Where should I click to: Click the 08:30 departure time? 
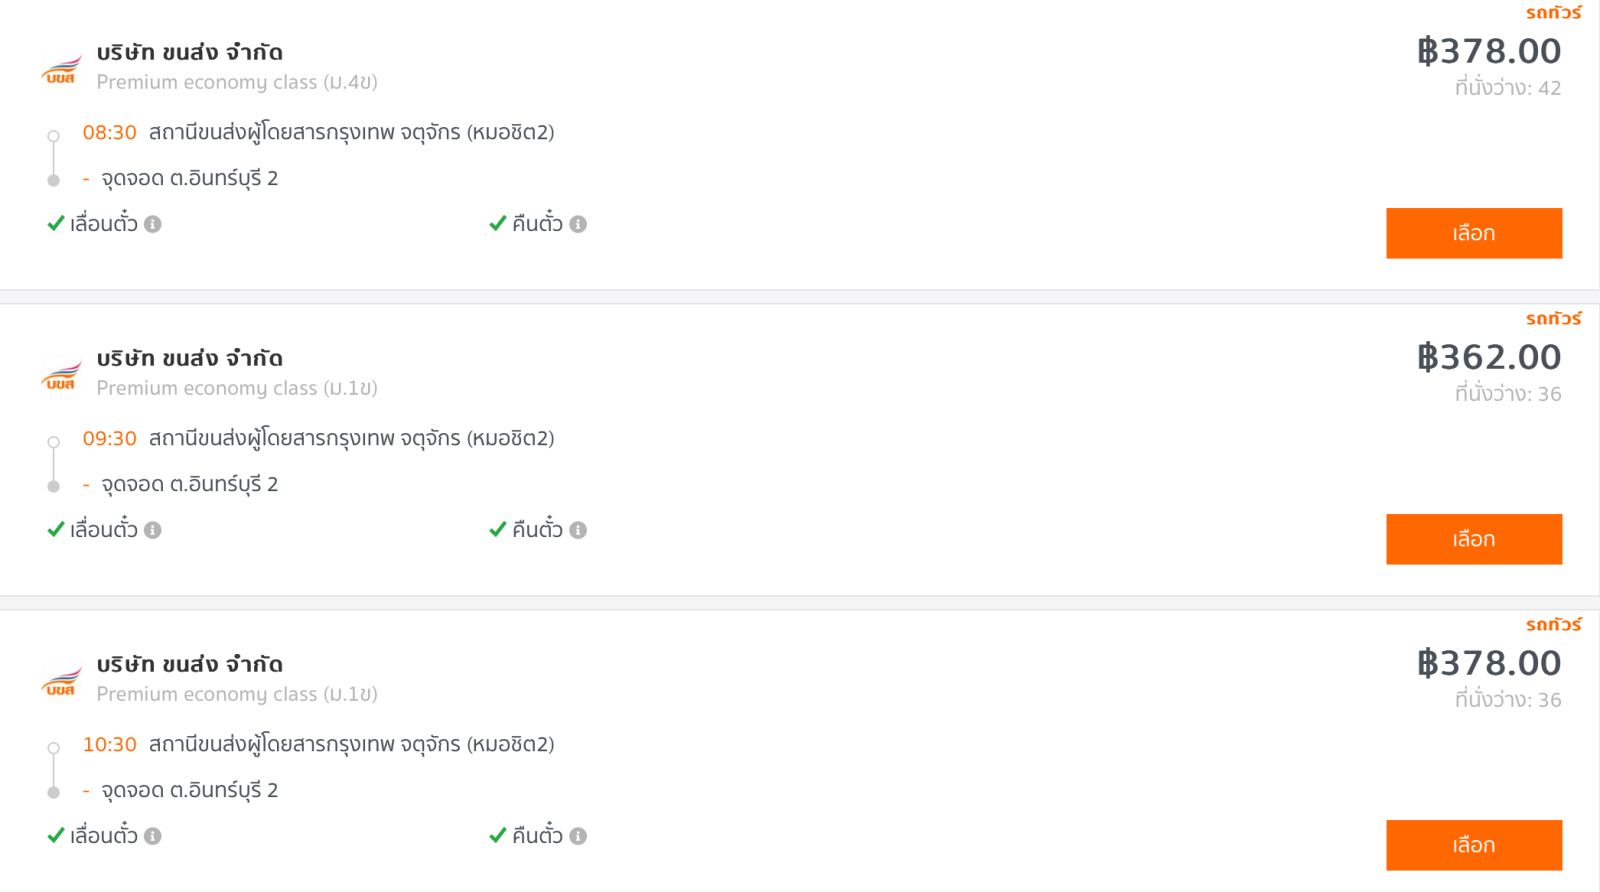pos(109,132)
